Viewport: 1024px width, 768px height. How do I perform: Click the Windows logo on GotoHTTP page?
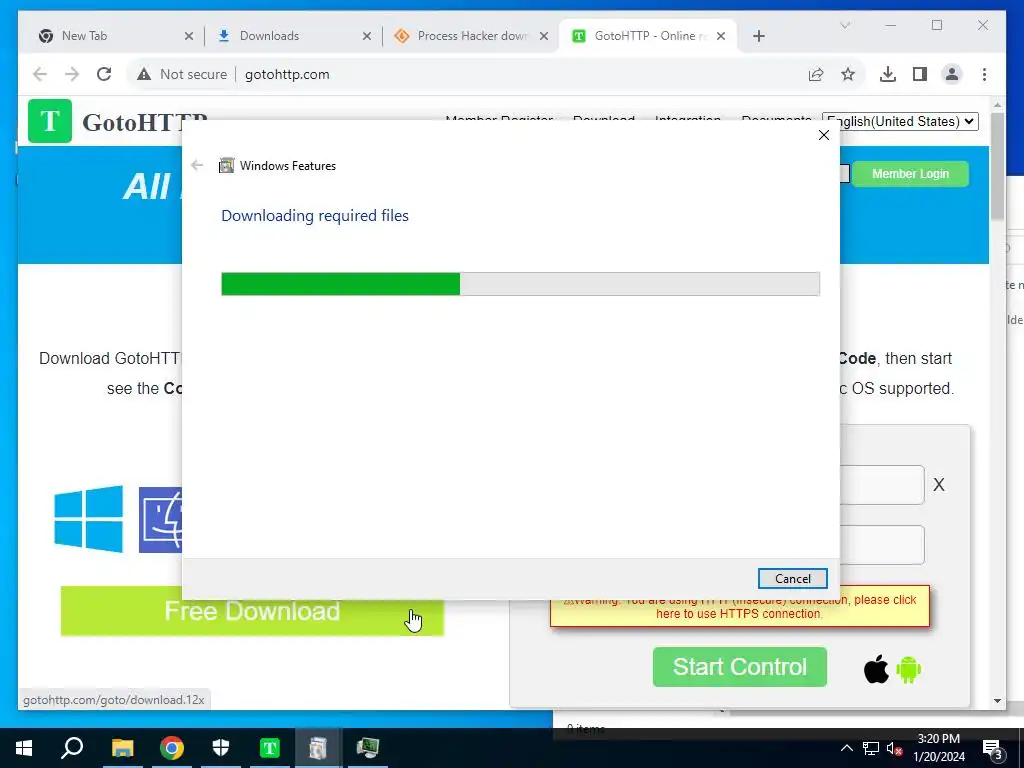pyautogui.click(x=88, y=519)
